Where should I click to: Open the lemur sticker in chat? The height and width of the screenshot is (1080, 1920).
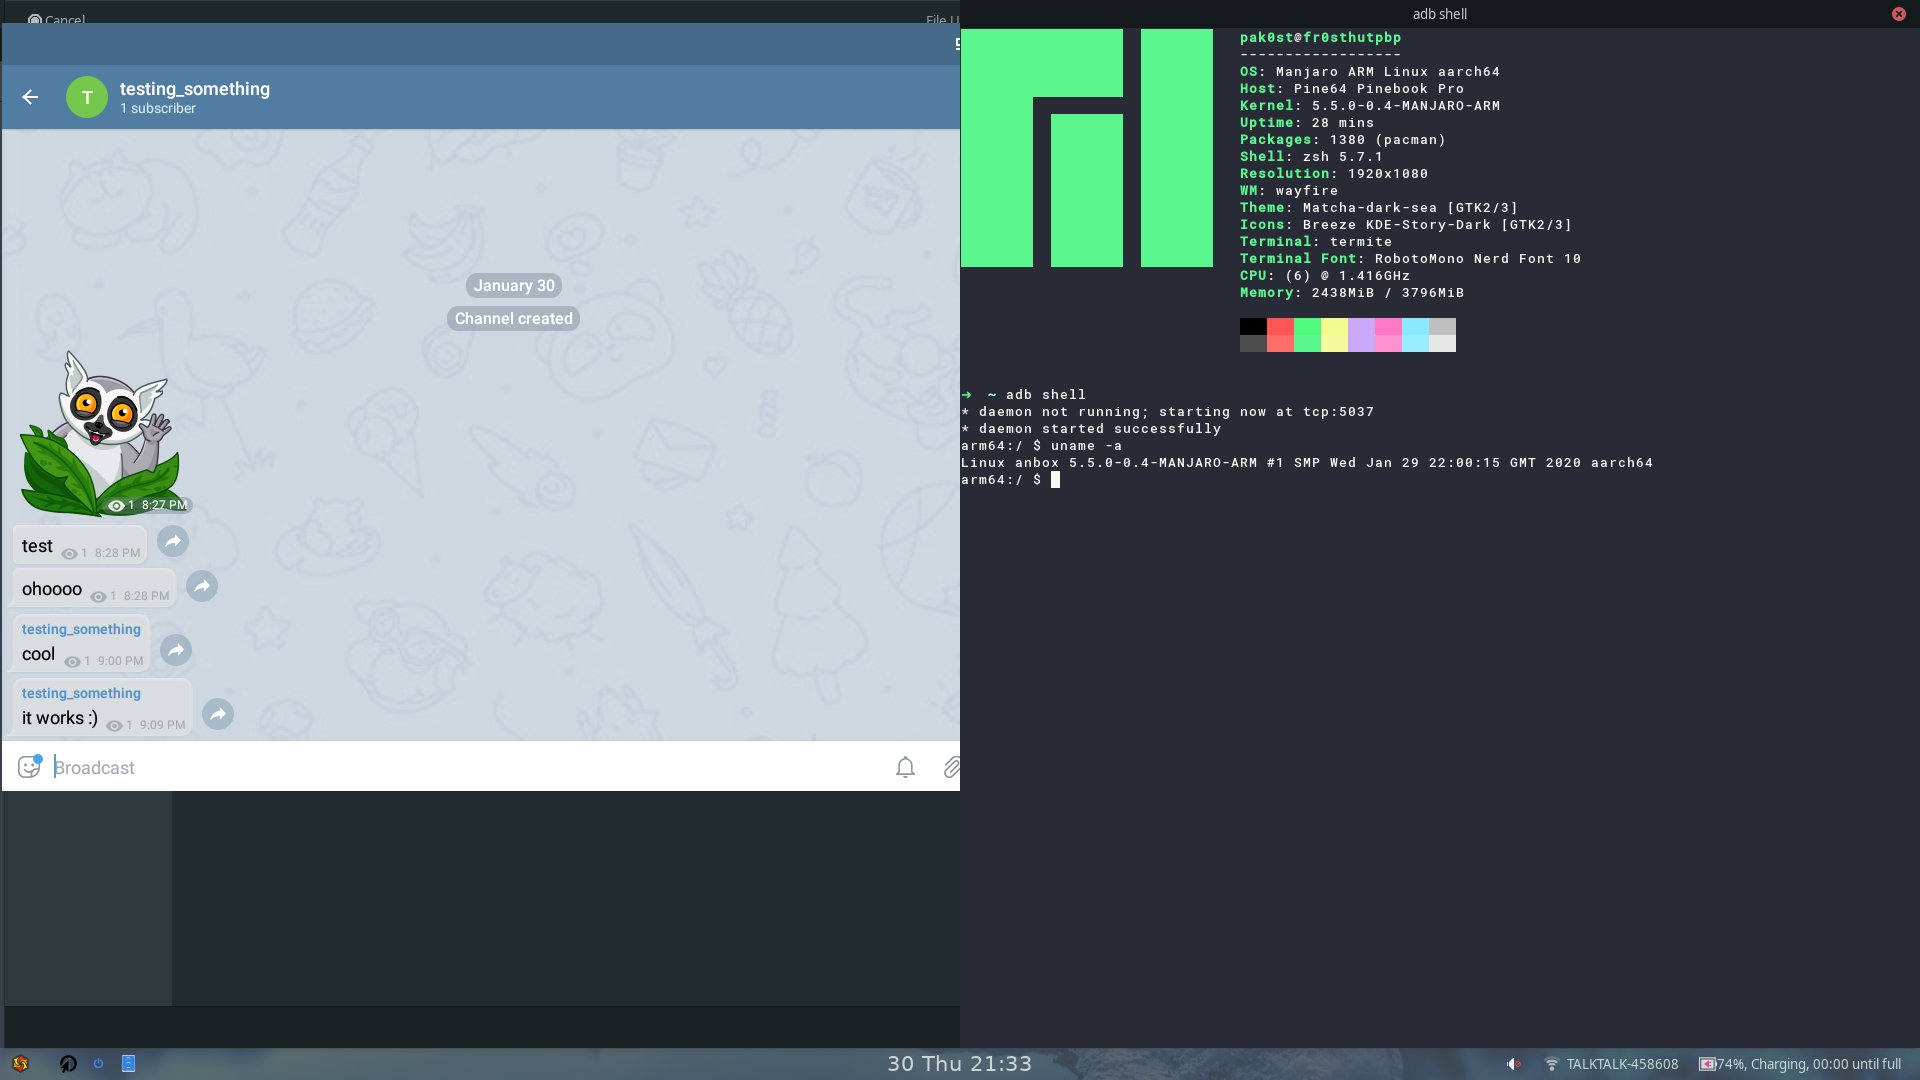coord(100,435)
